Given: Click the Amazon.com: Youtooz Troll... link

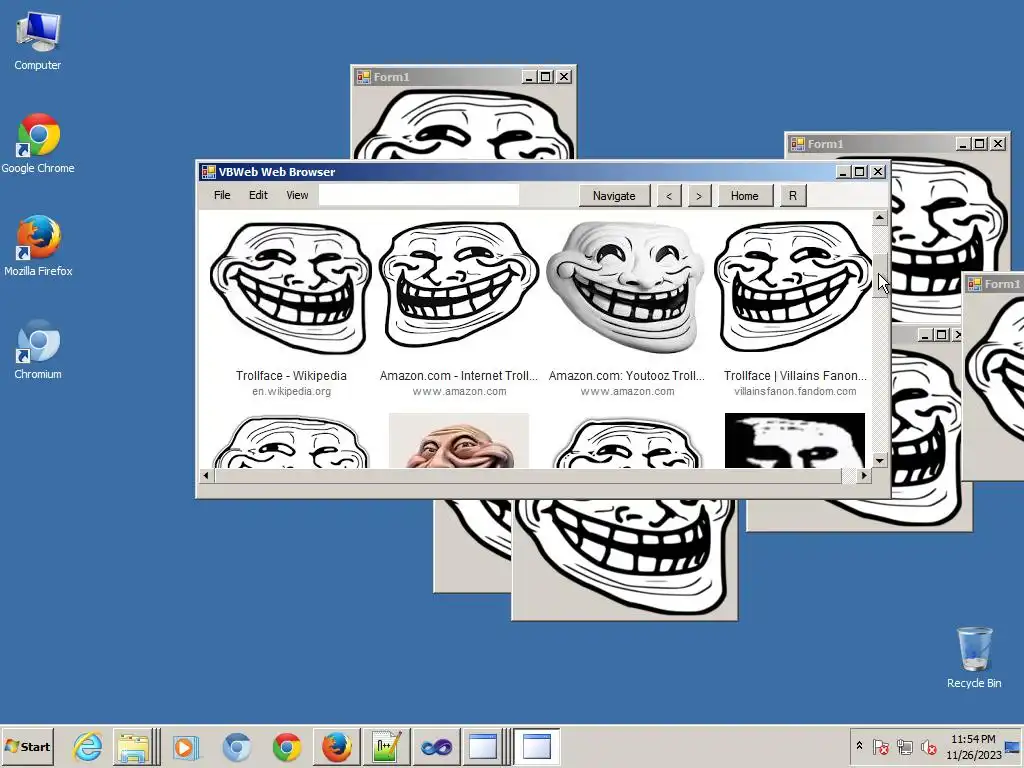Looking at the screenshot, I should (627, 376).
